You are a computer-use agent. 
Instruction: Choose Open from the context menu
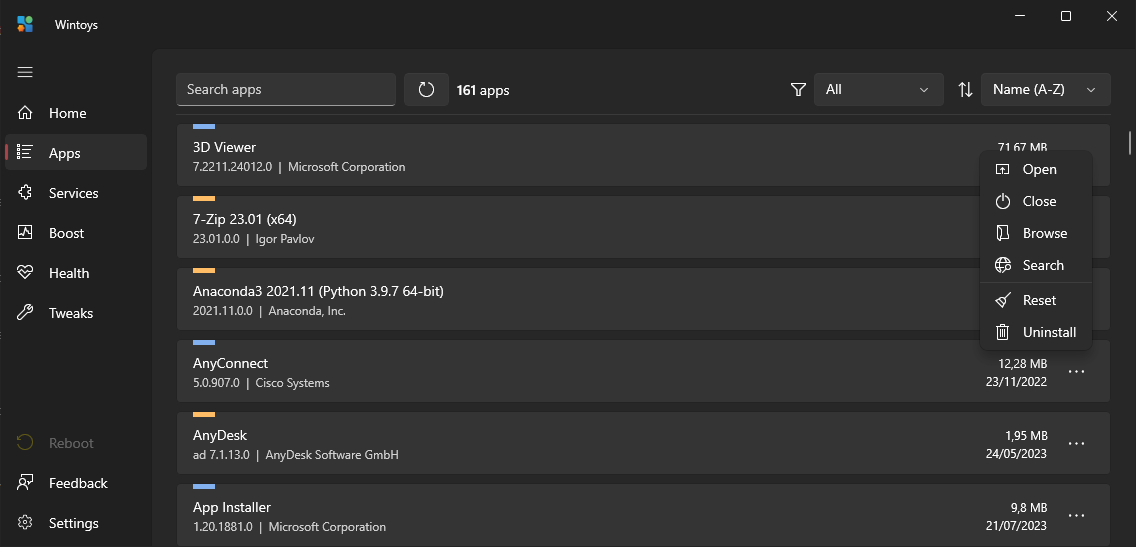(1035, 169)
